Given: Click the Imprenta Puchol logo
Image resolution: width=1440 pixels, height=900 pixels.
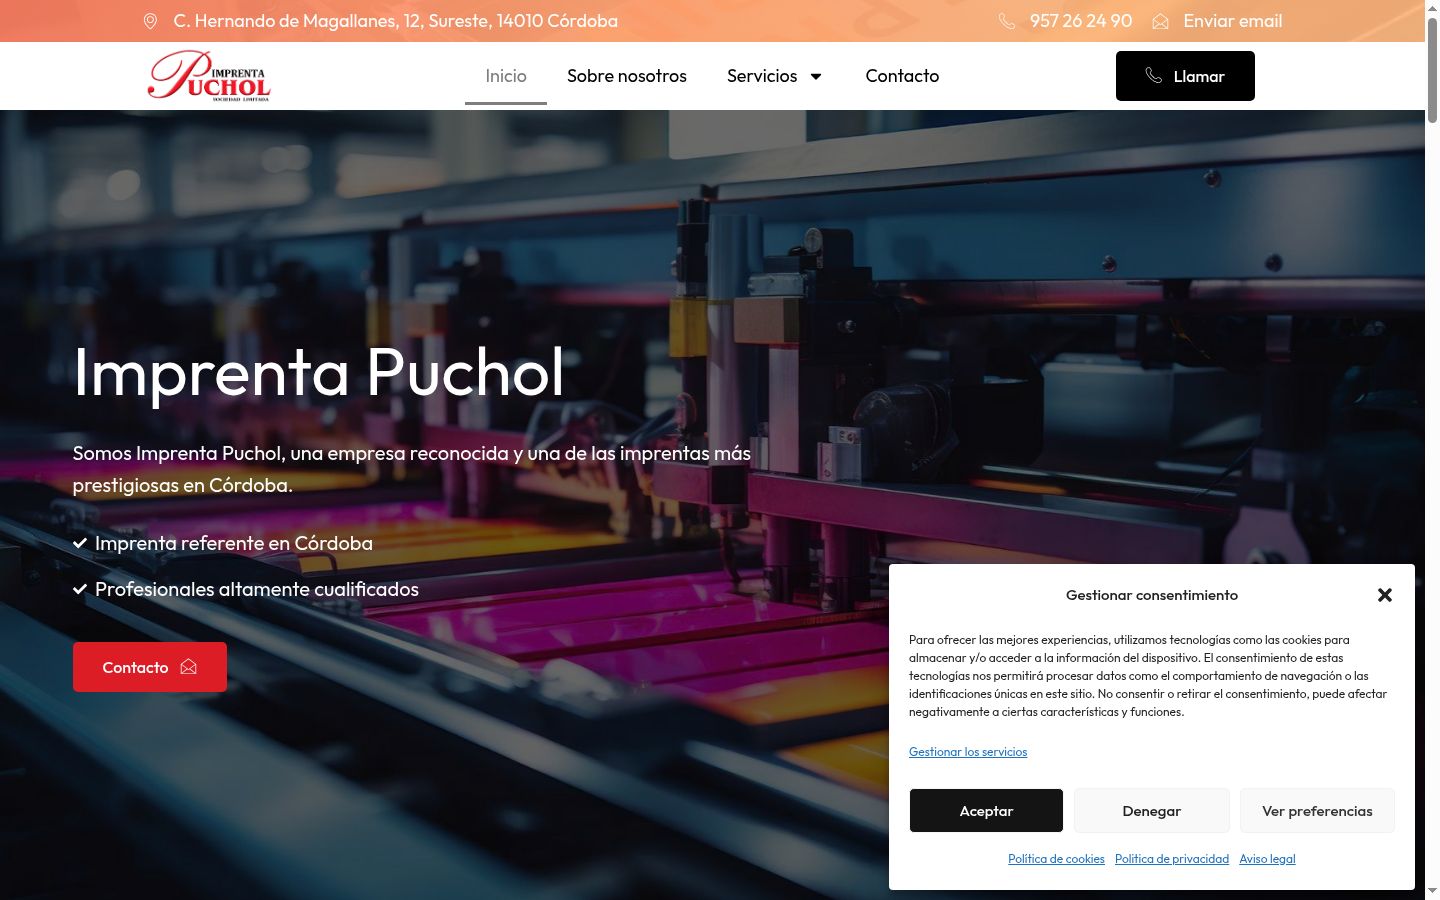Looking at the screenshot, I should coord(209,76).
